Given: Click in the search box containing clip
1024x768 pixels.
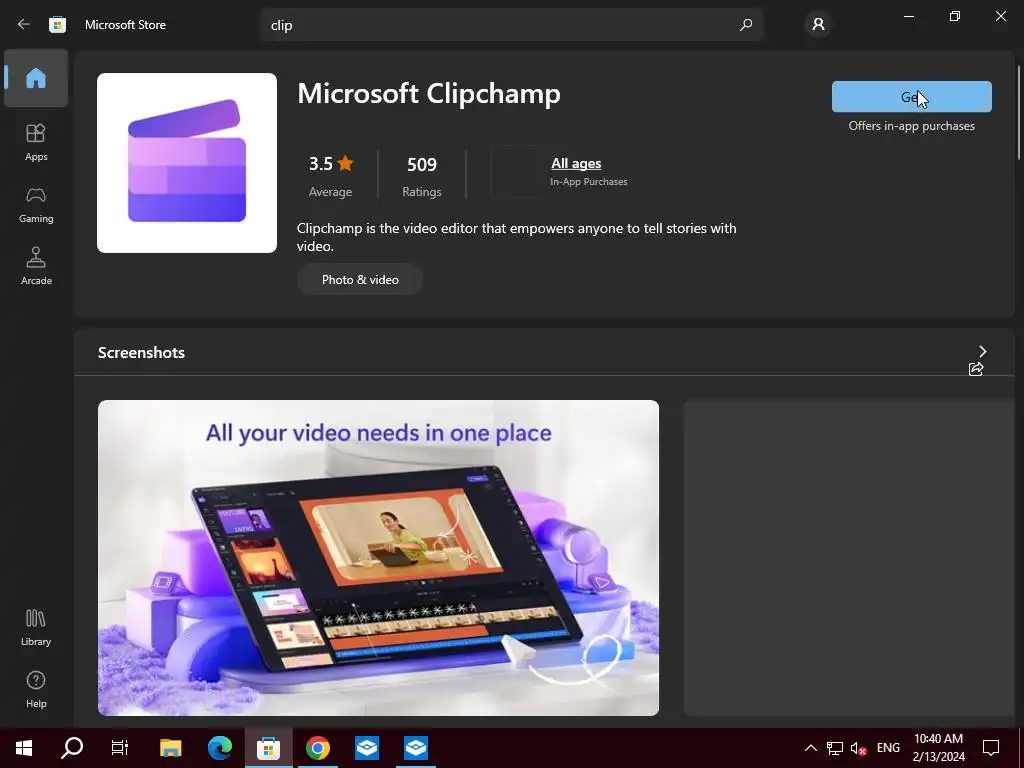Looking at the screenshot, I should click(x=511, y=25).
